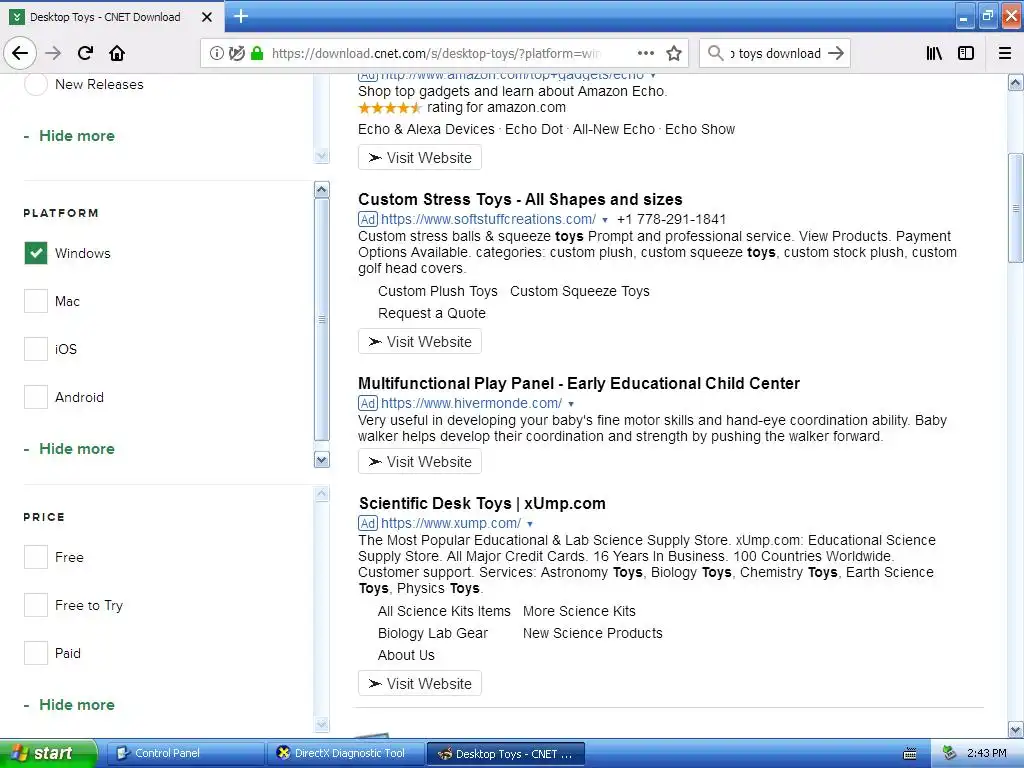Open Scientific Desk Toys xUmp.com headline
Image resolution: width=1024 pixels, height=768 pixels.
tap(482, 504)
